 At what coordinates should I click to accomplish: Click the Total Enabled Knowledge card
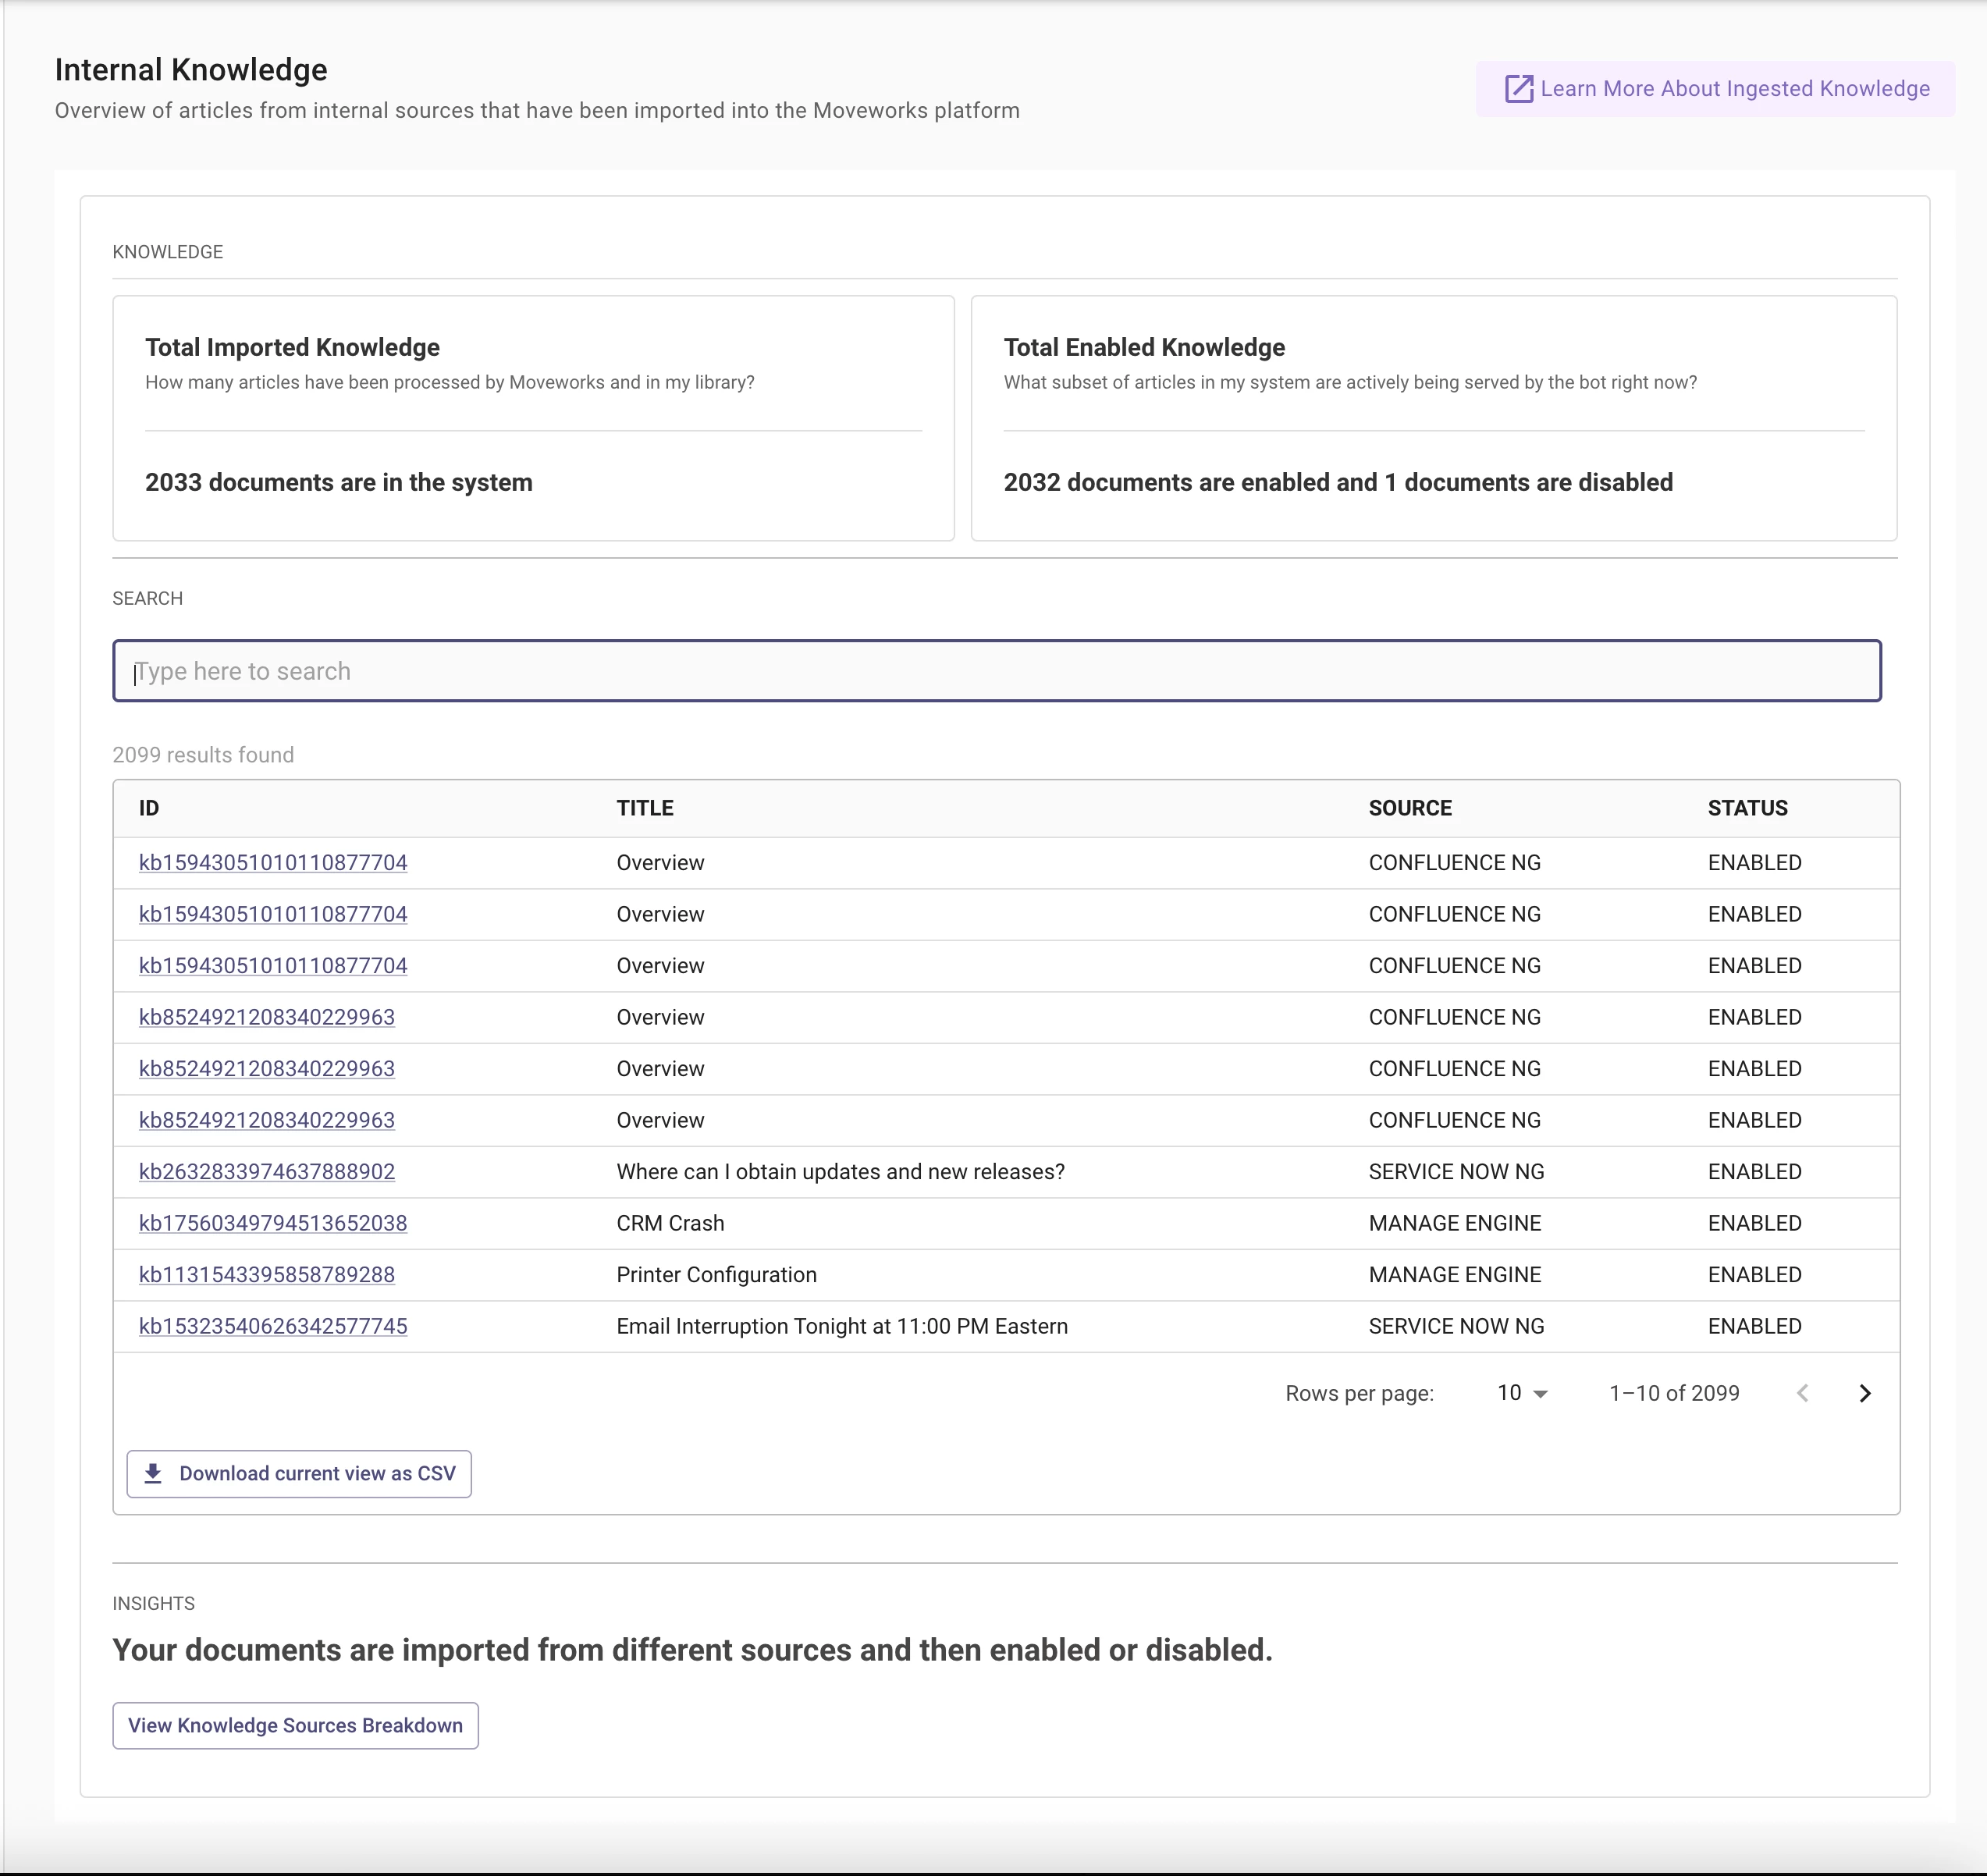(x=1433, y=418)
